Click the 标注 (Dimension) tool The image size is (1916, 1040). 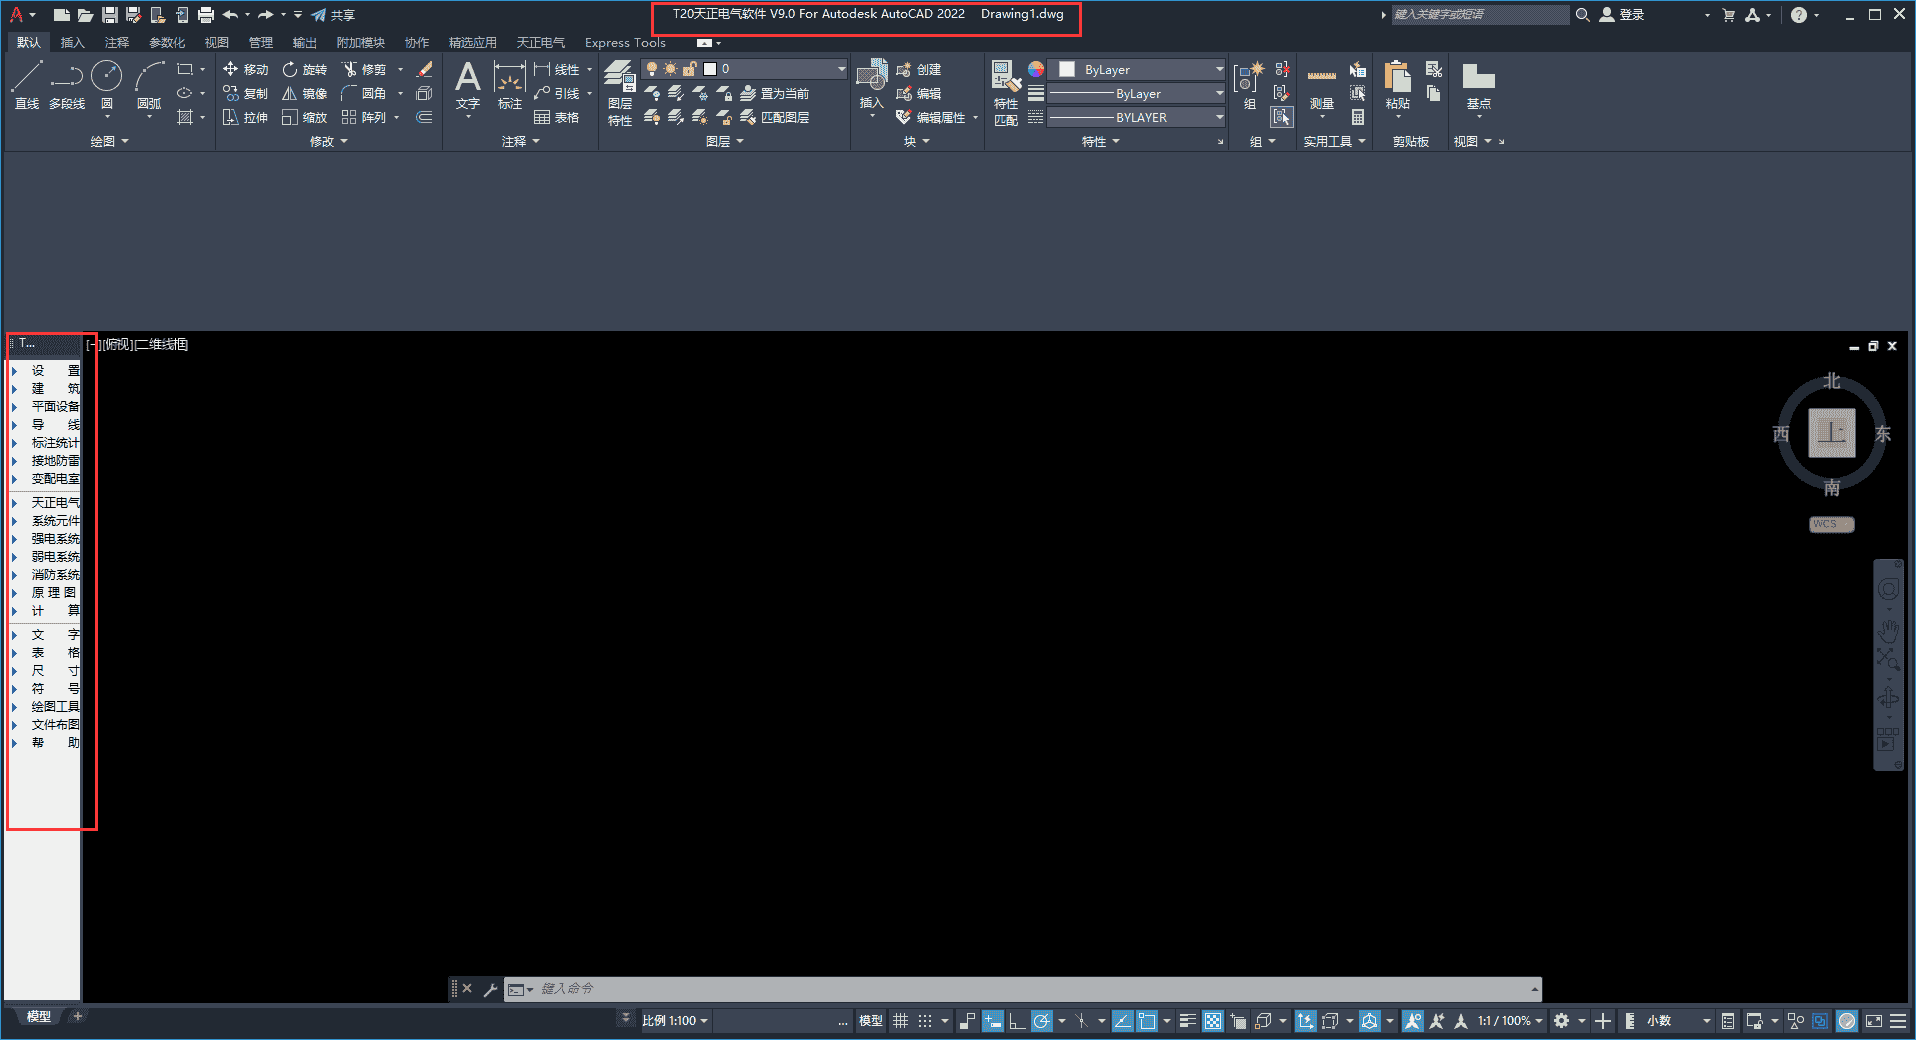pos(510,86)
